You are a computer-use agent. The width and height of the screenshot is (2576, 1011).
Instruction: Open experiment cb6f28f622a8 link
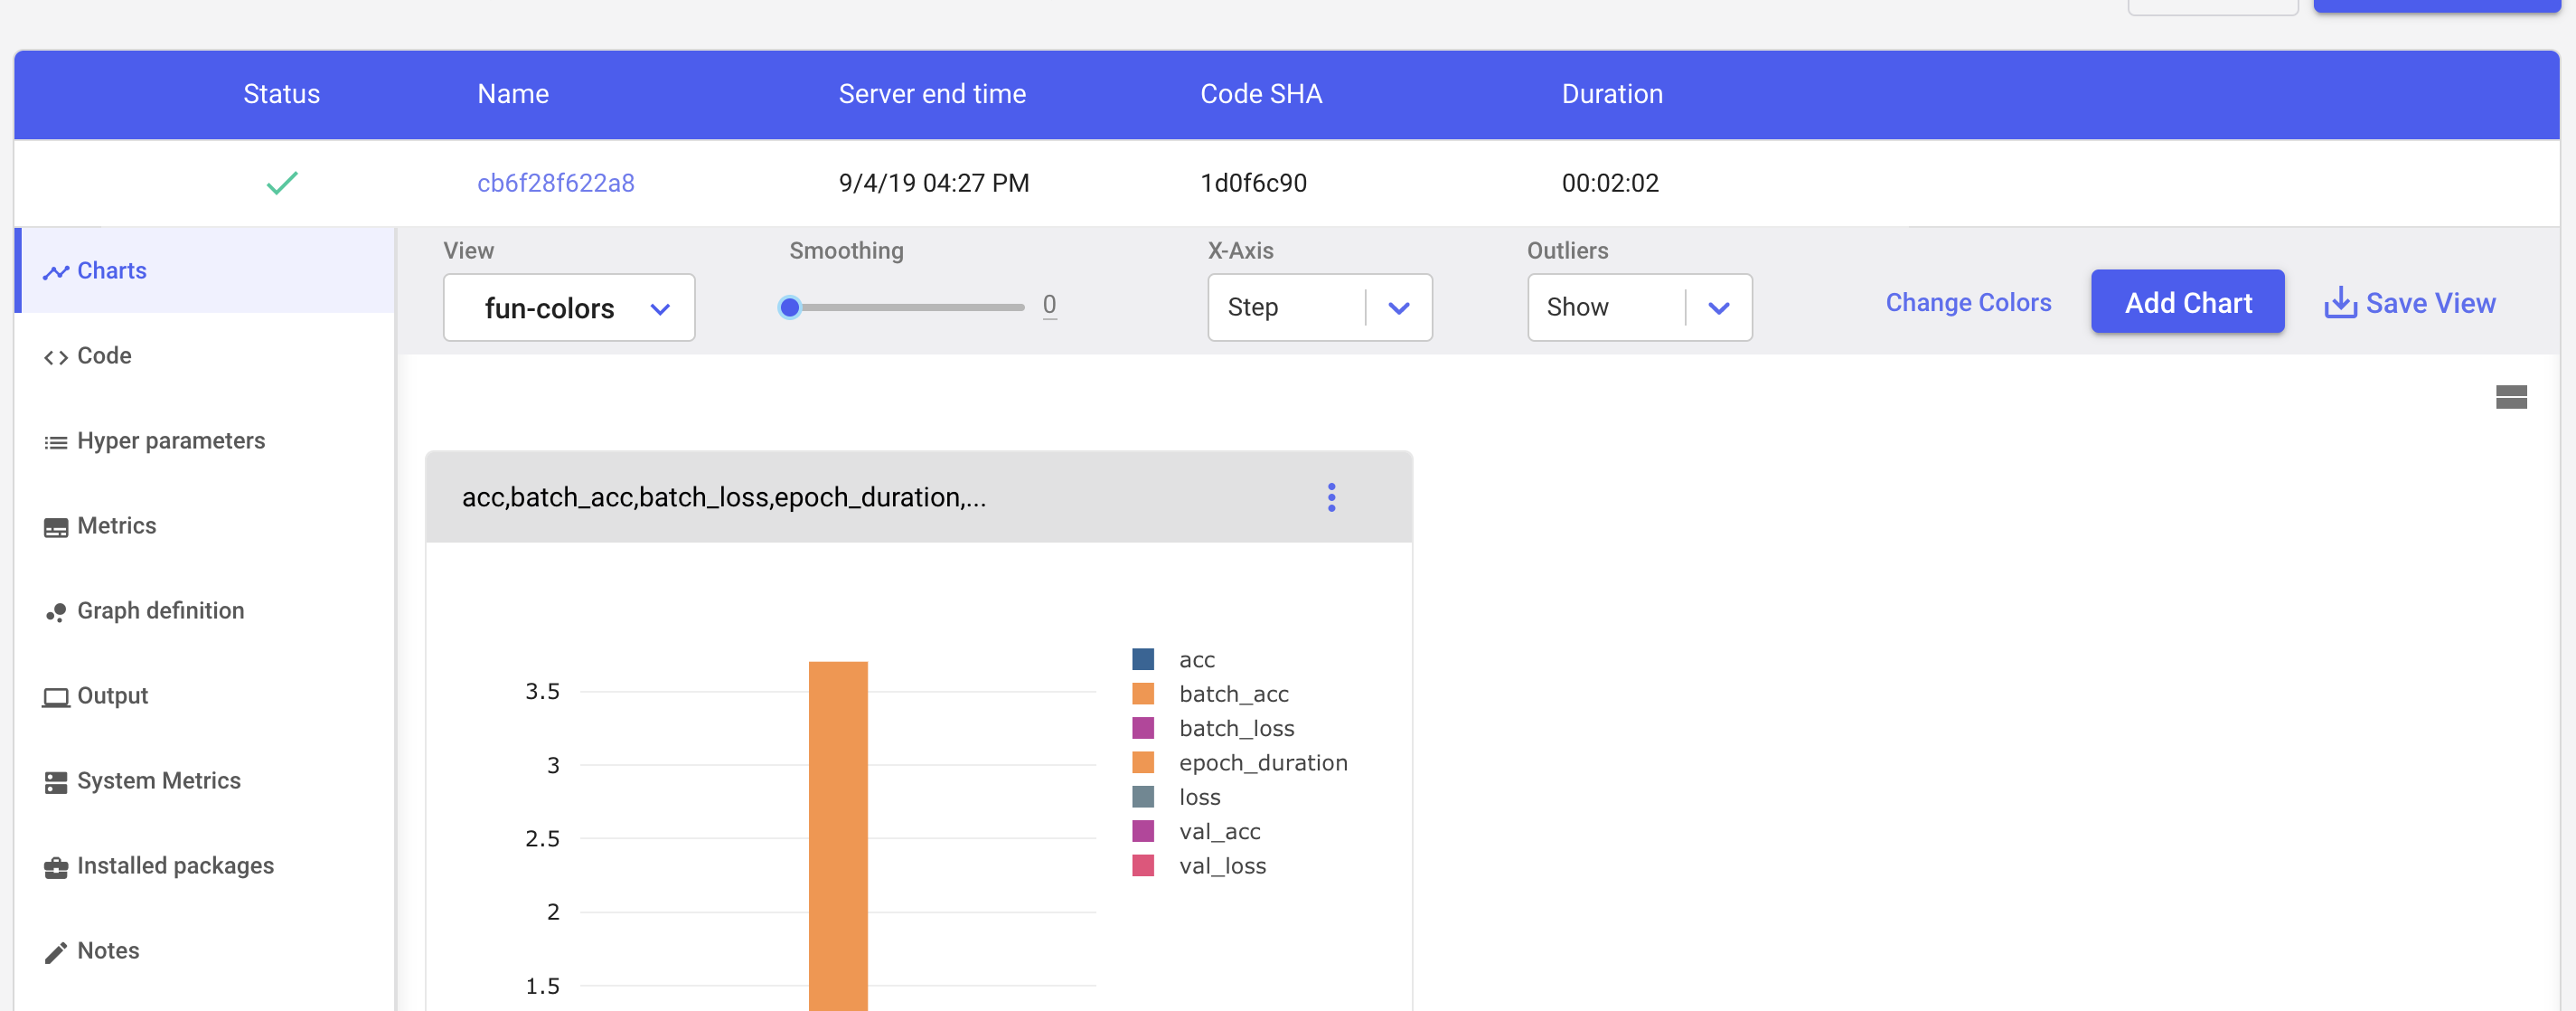pos(556,183)
